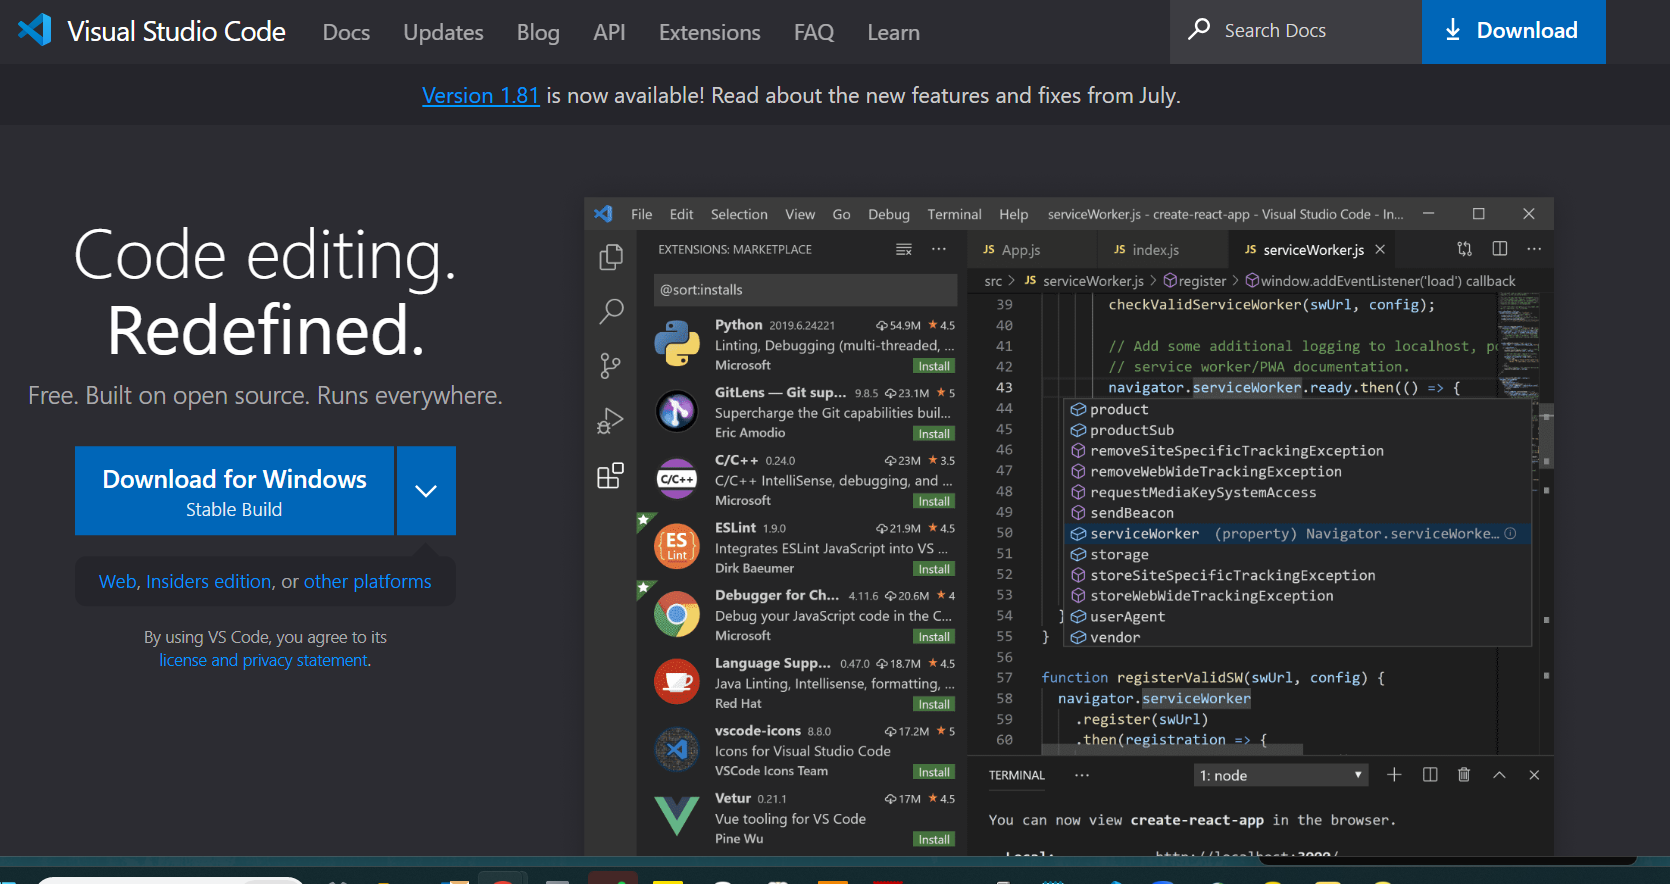Click the GitLens extension icon
This screenshot has width=1670, height=884.
[x=677, y=411]
